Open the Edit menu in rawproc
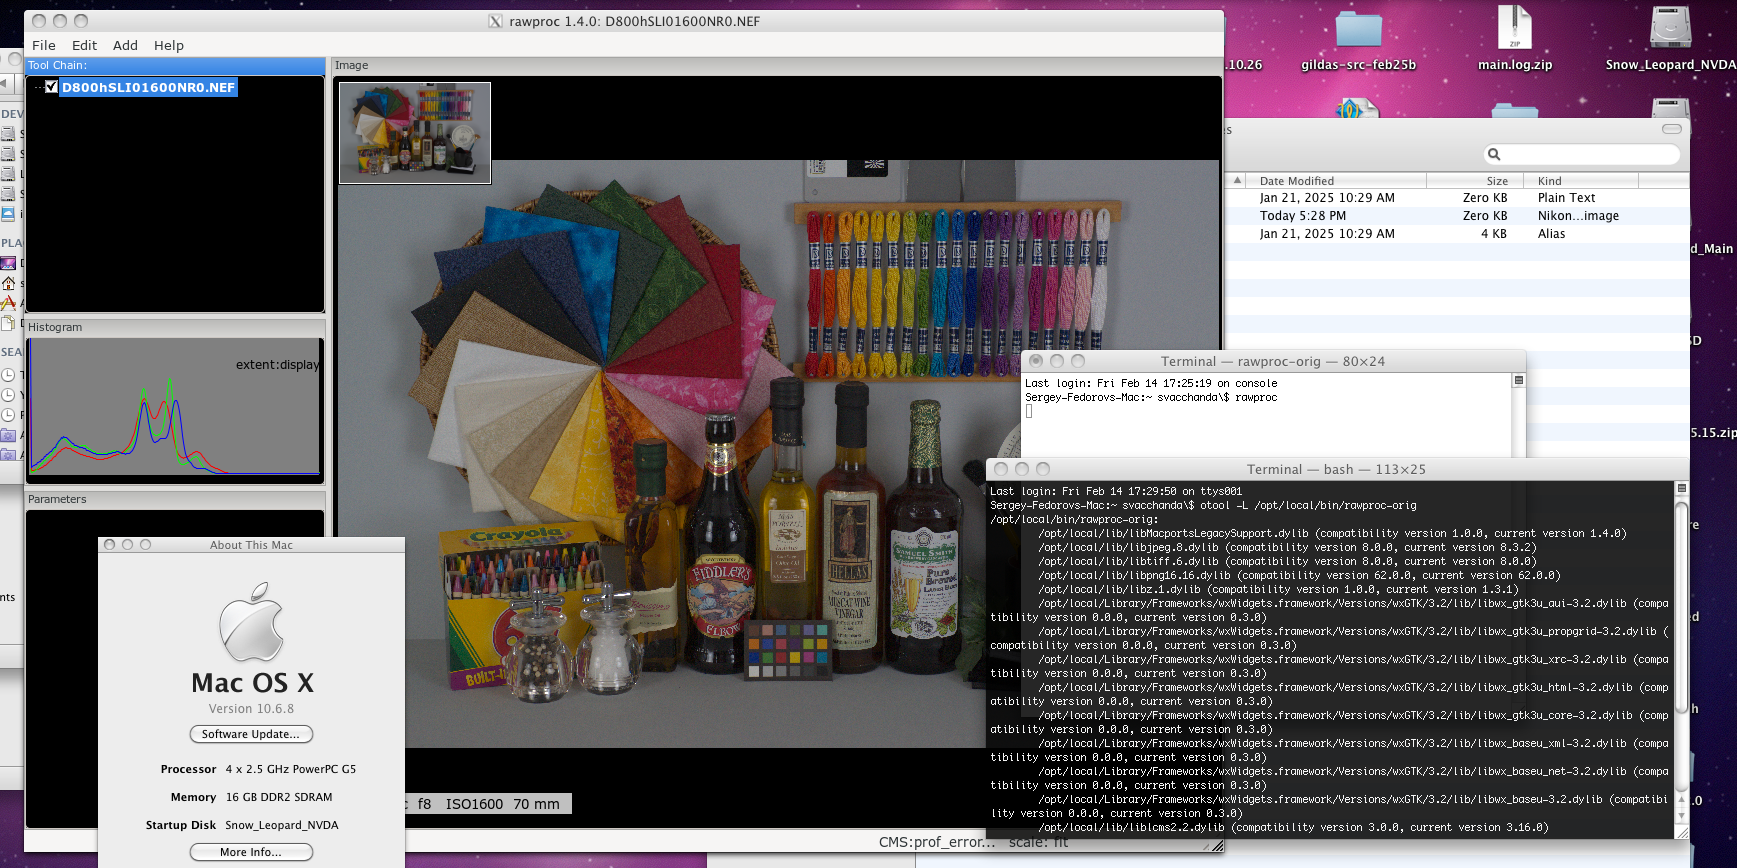 (84, 45)
